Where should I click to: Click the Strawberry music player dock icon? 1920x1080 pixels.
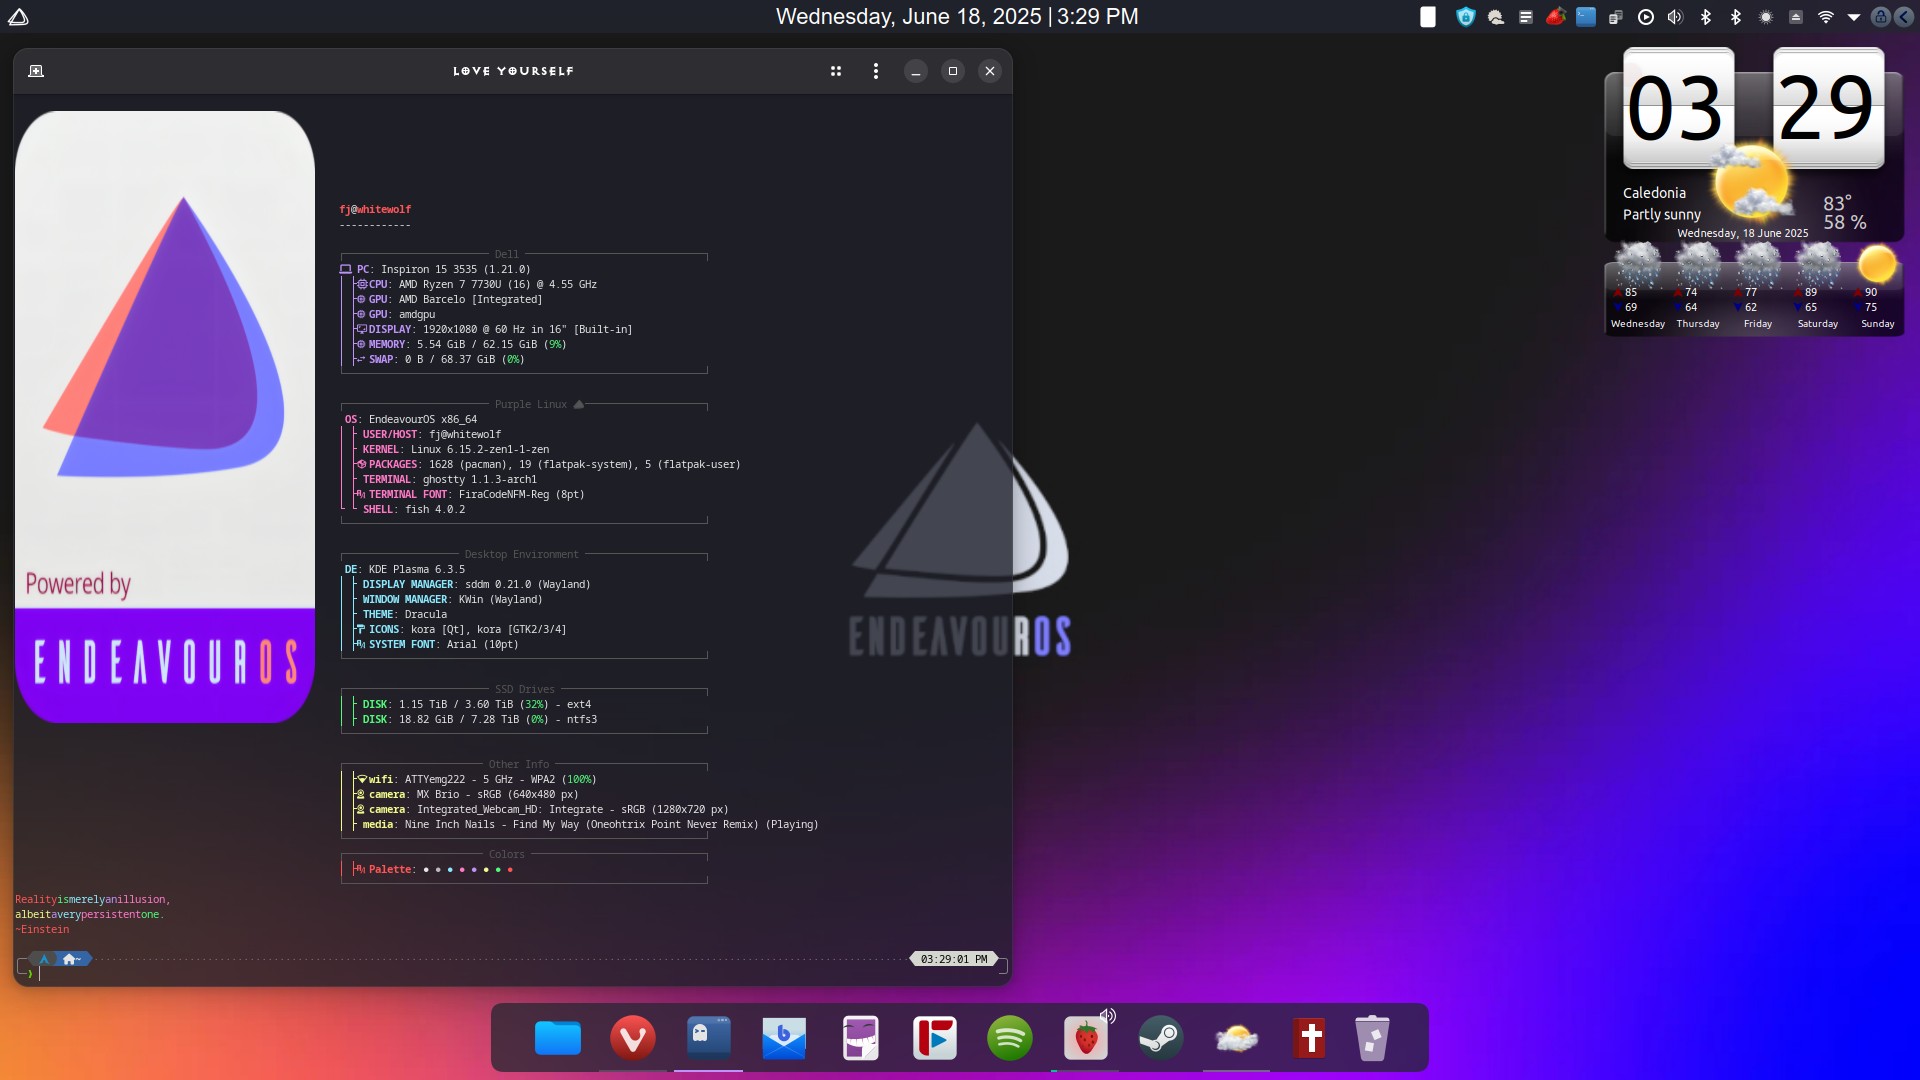[x=1086, y=1039]
